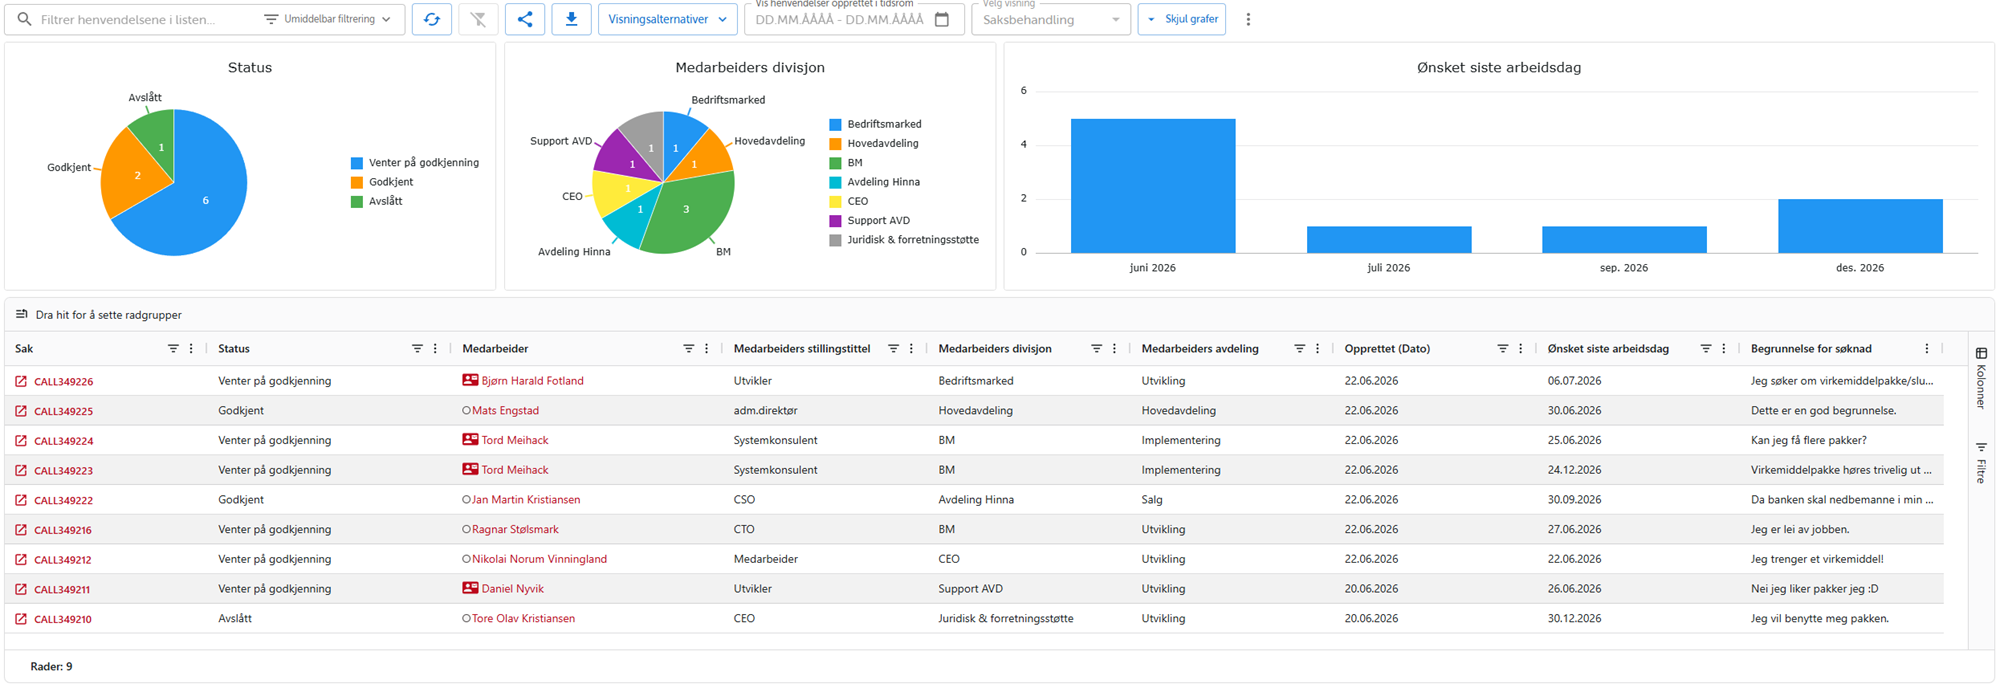Click the download icon button
The height and width of the screenshot is (684, 2000).
click(571, 19)
